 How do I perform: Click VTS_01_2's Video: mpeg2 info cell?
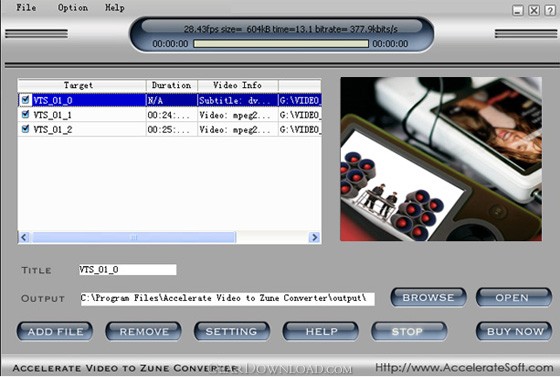point(238,130)
